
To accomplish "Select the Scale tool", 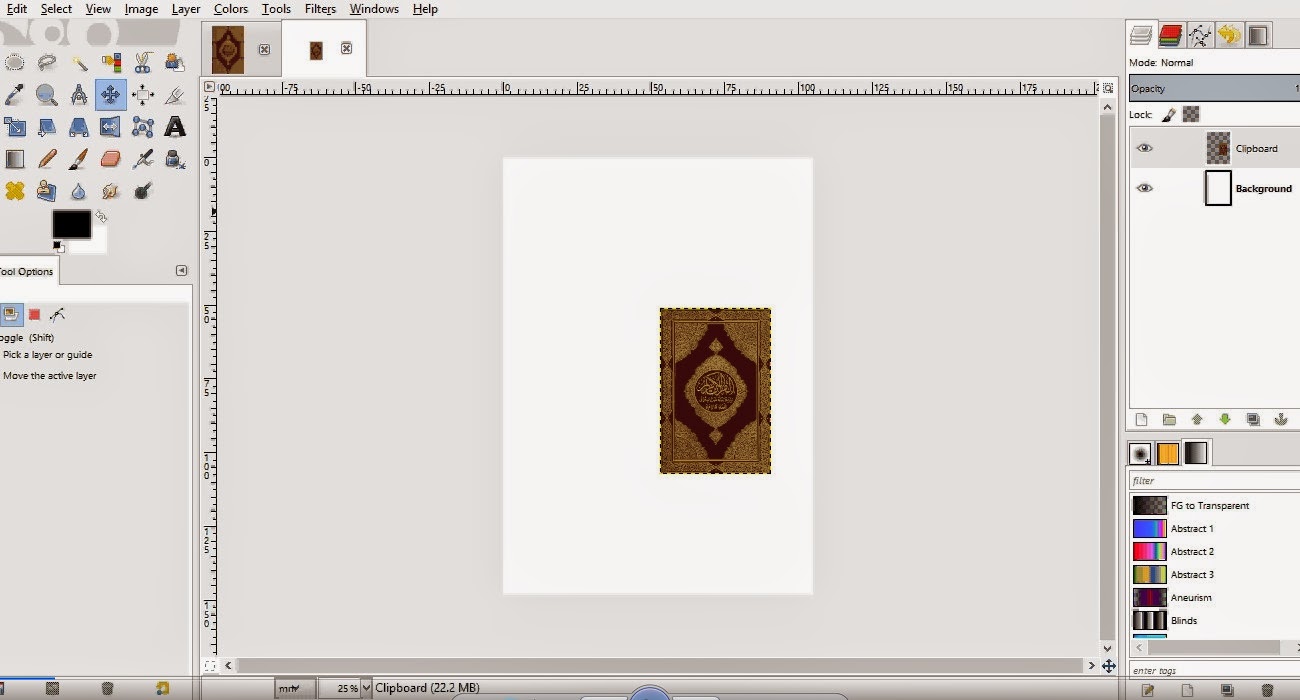I will [x=14, y=127].
